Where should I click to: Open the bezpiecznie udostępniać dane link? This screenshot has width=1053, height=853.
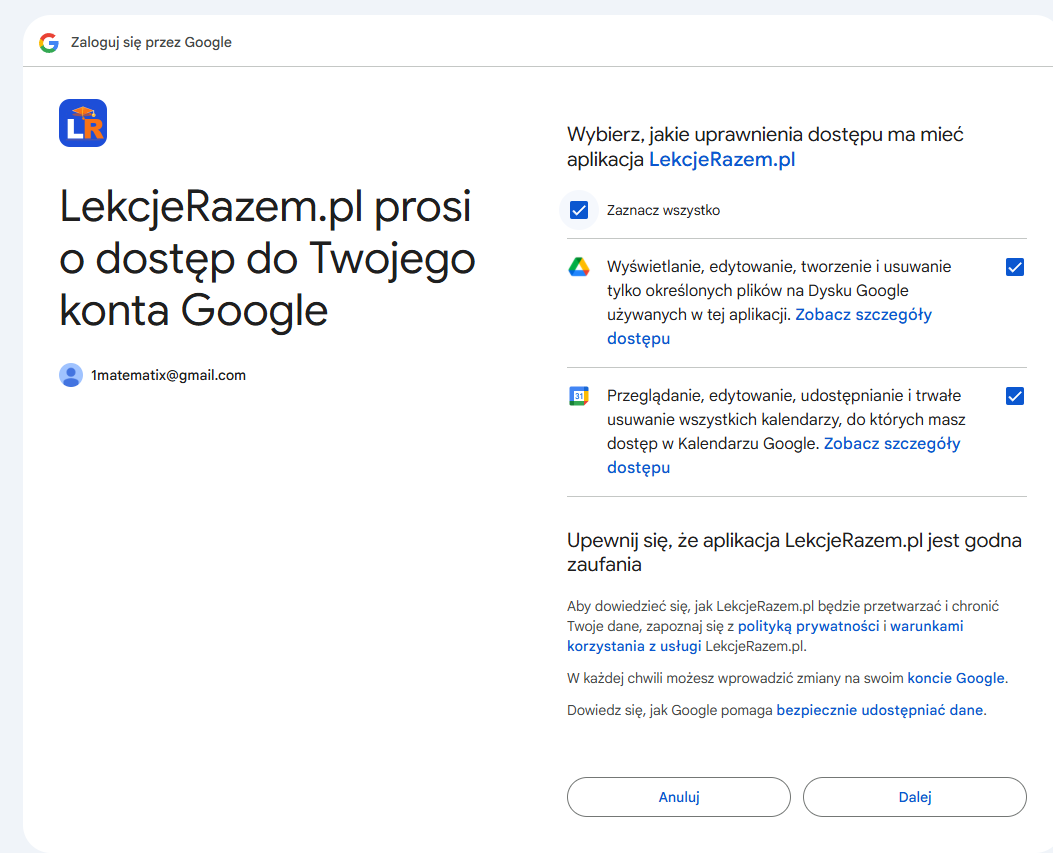click(880, 711)
